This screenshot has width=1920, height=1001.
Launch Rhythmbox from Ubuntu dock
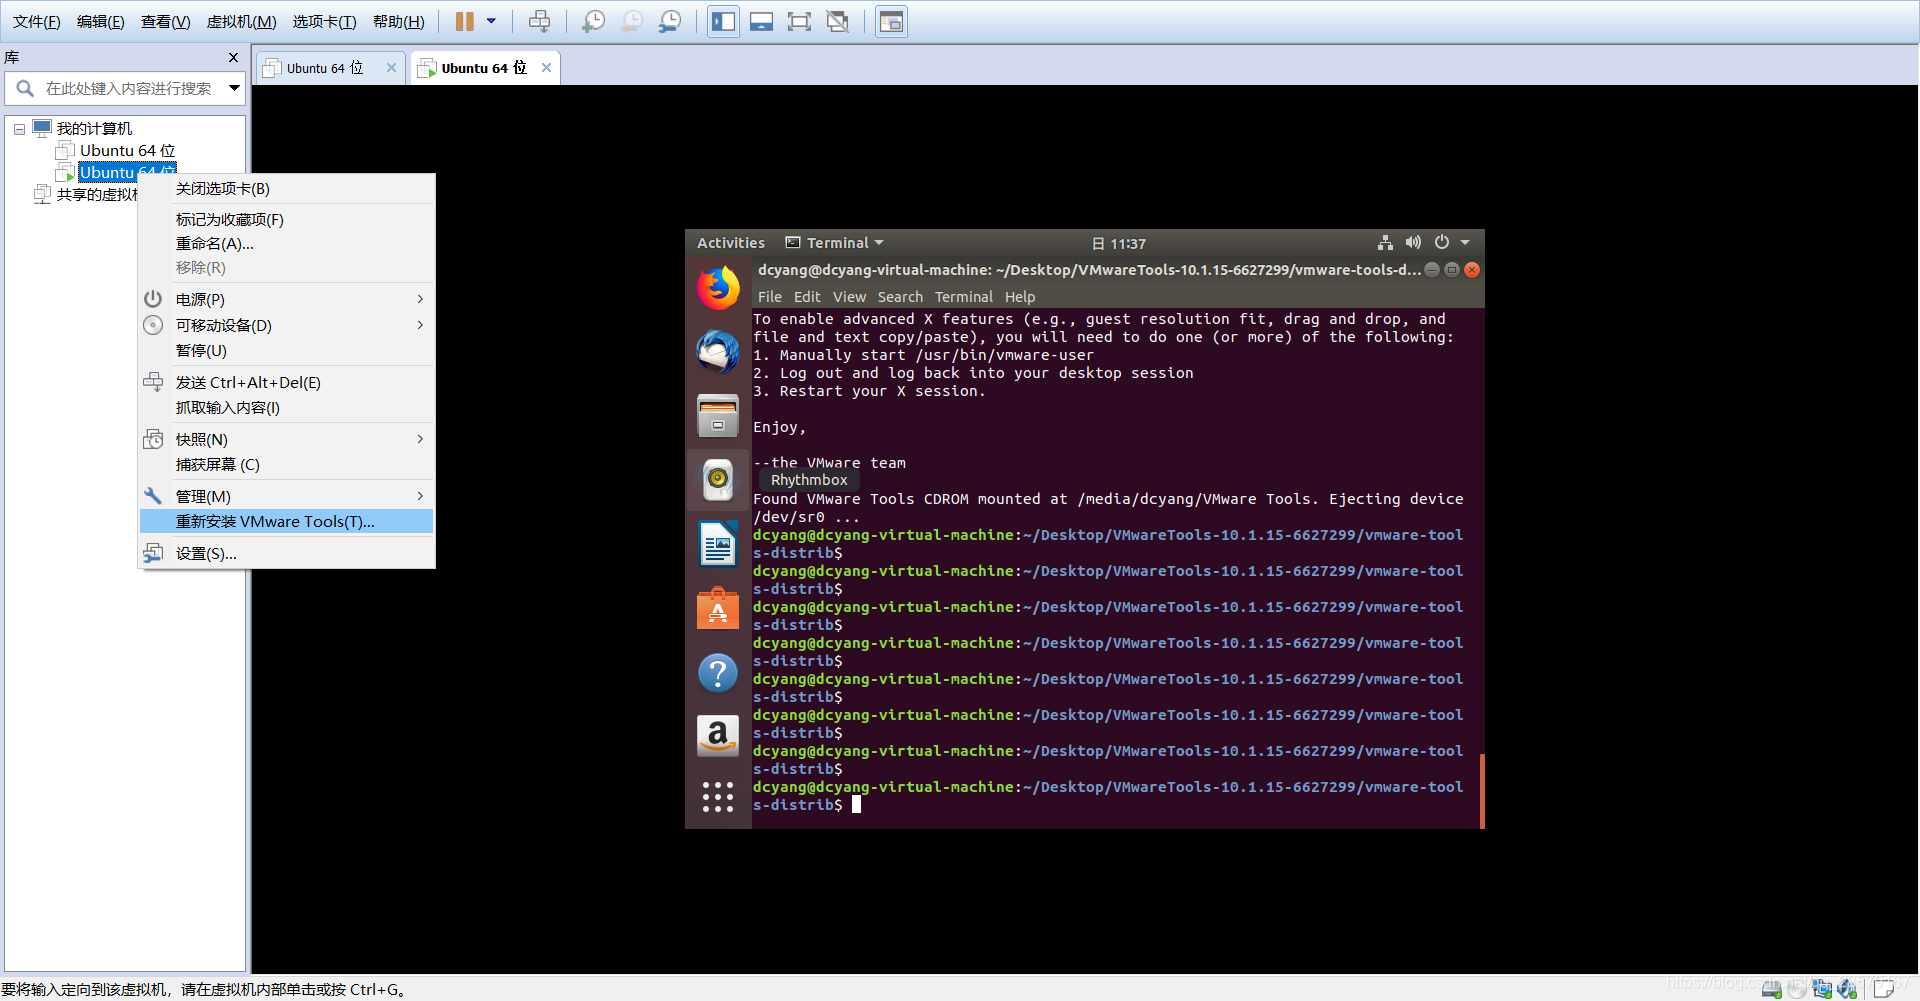coord(718,480)
